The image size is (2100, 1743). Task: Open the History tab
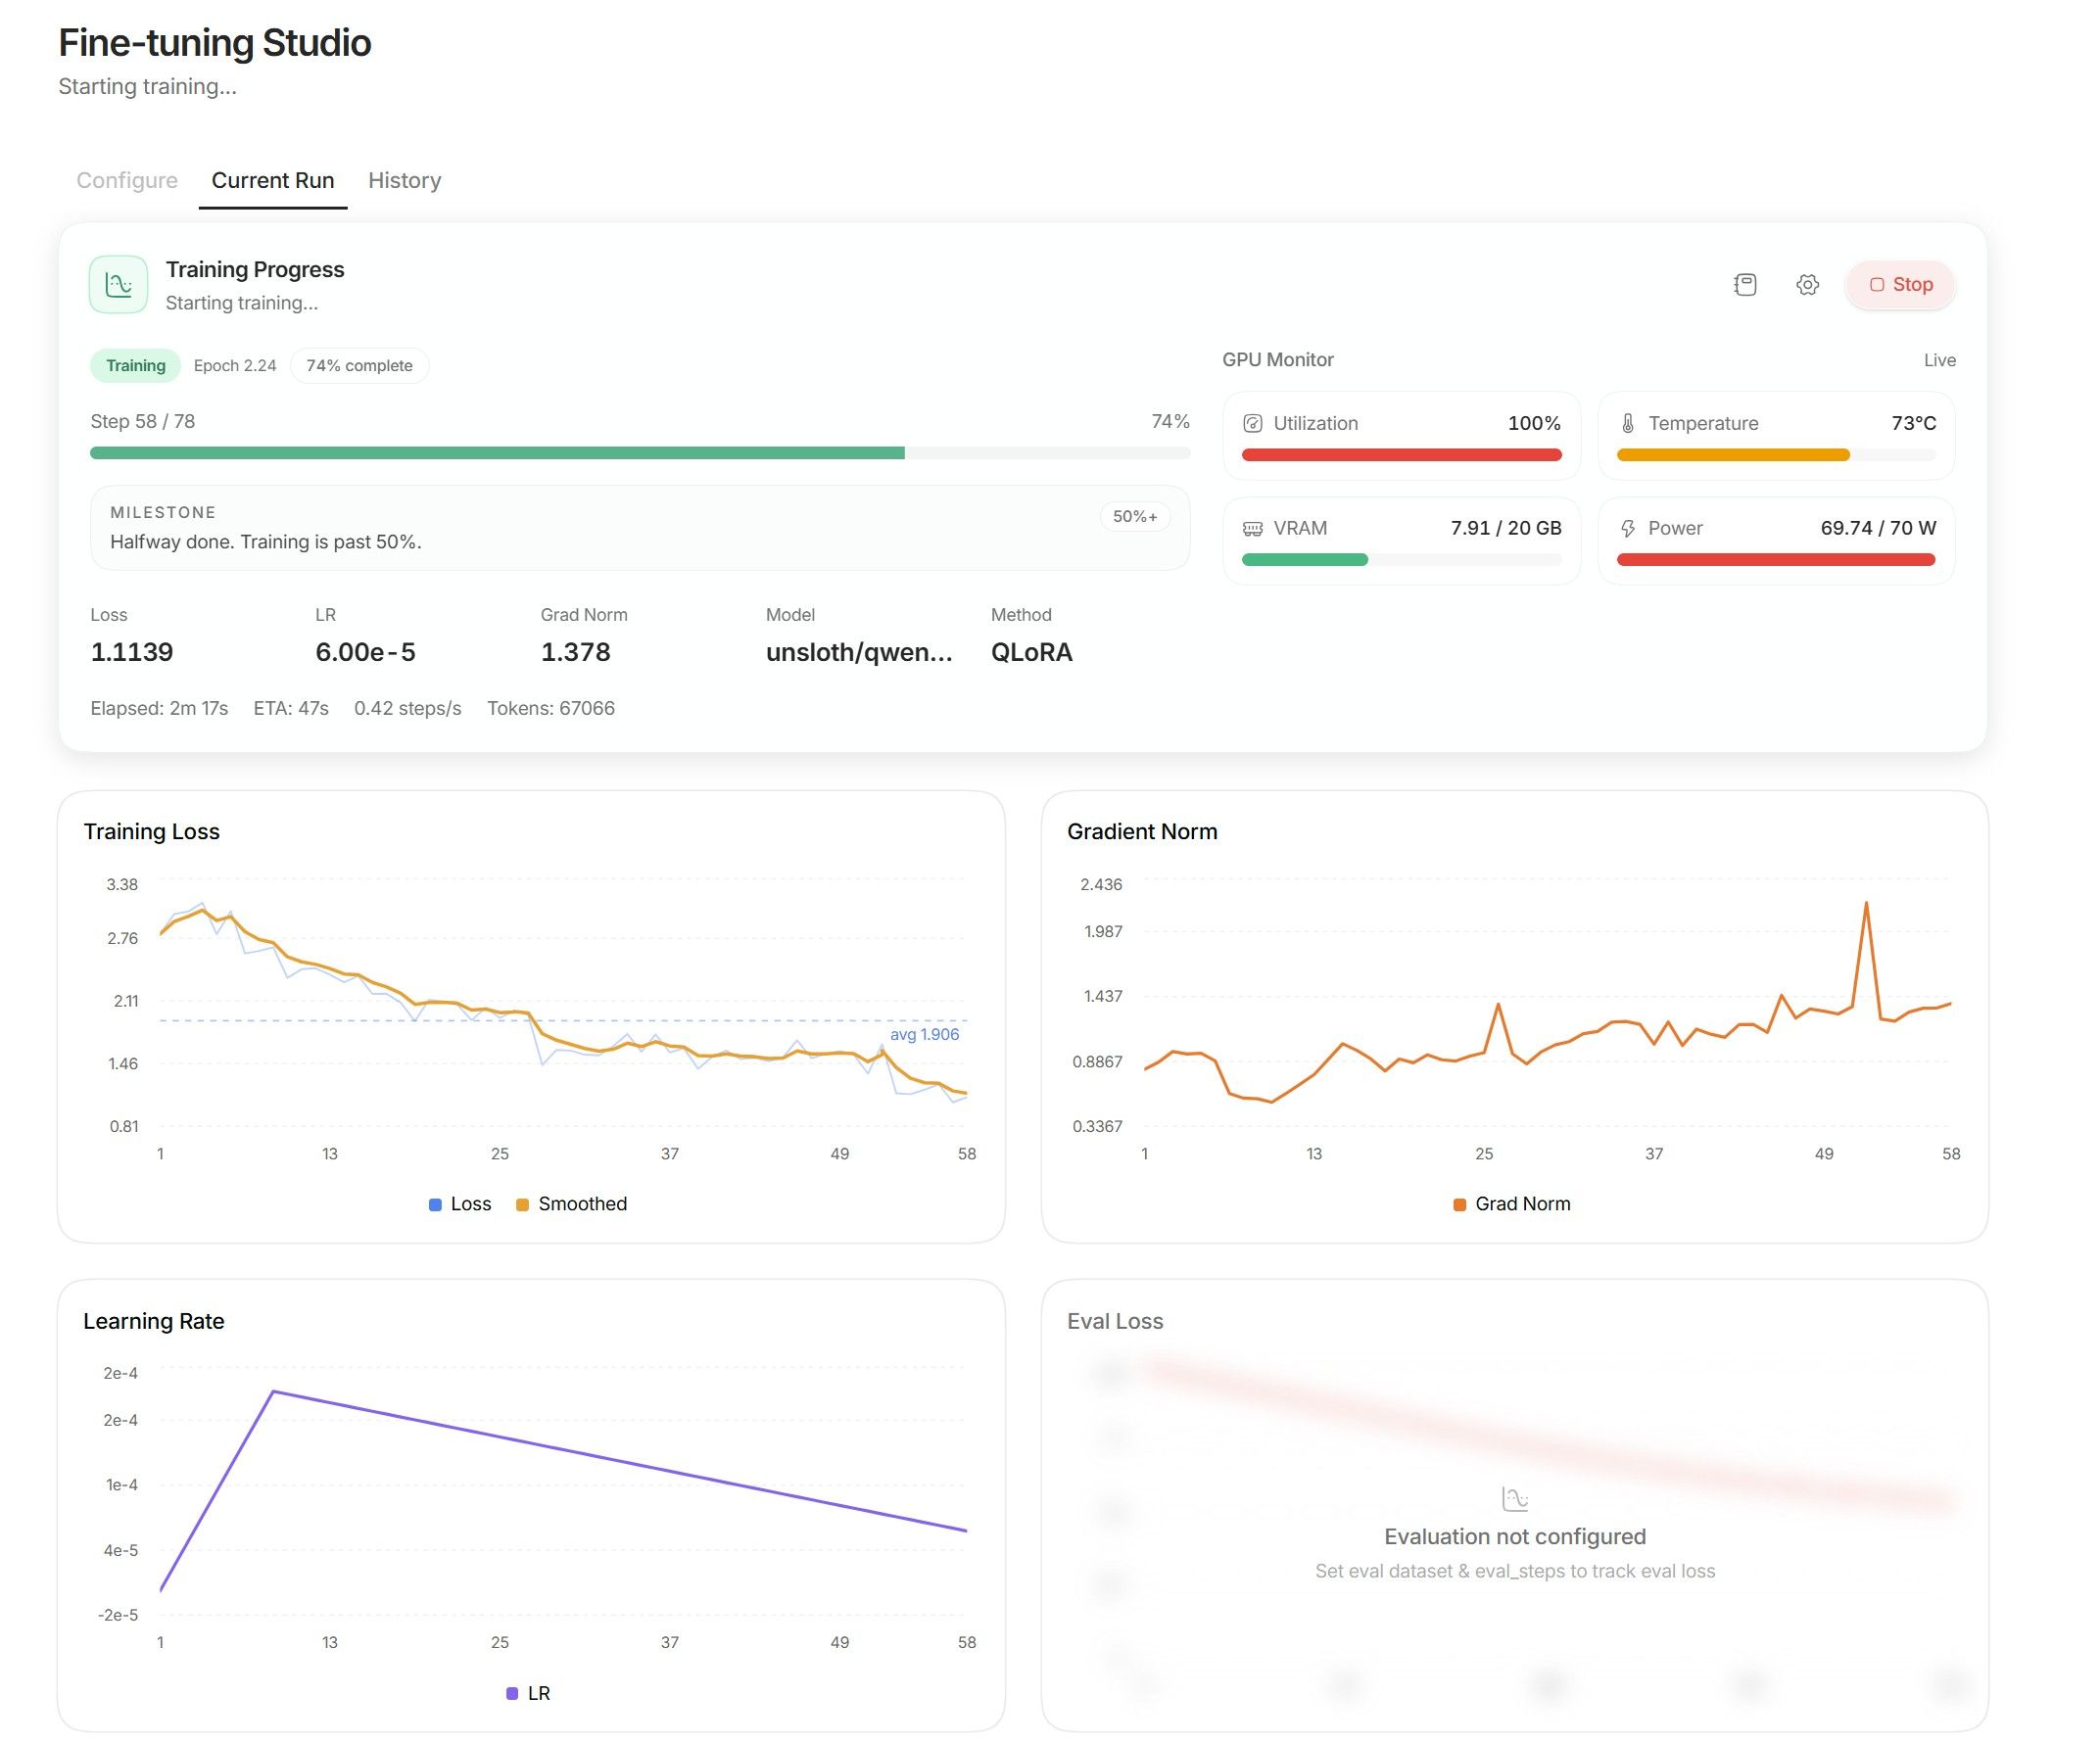point(404,180)
